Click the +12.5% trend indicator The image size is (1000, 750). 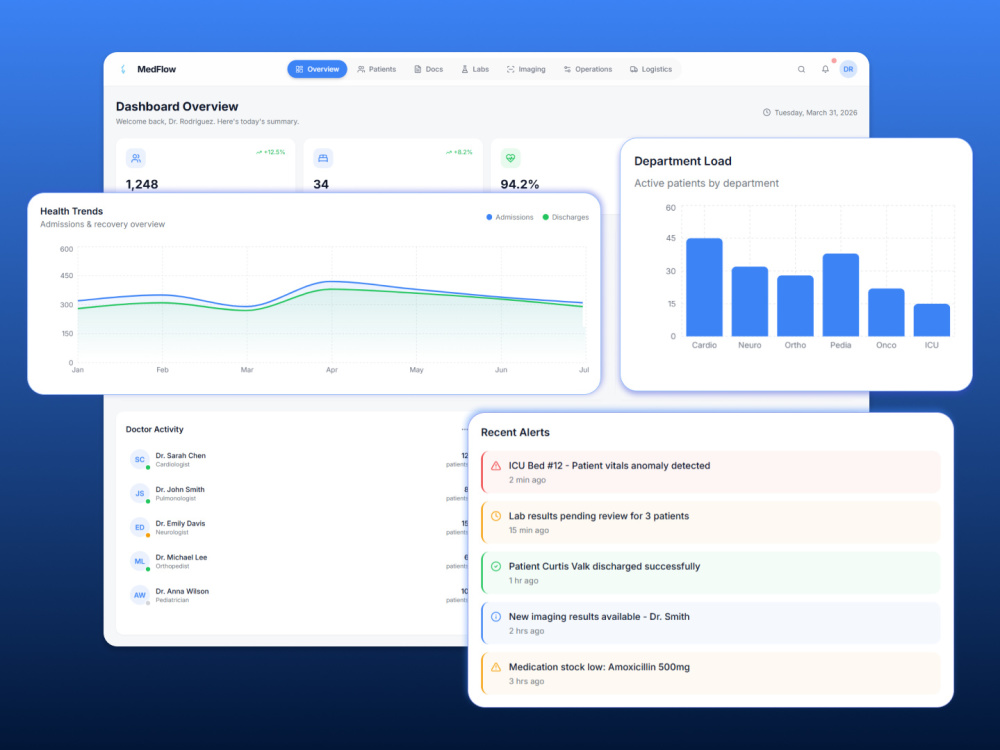tap(270, 152)
